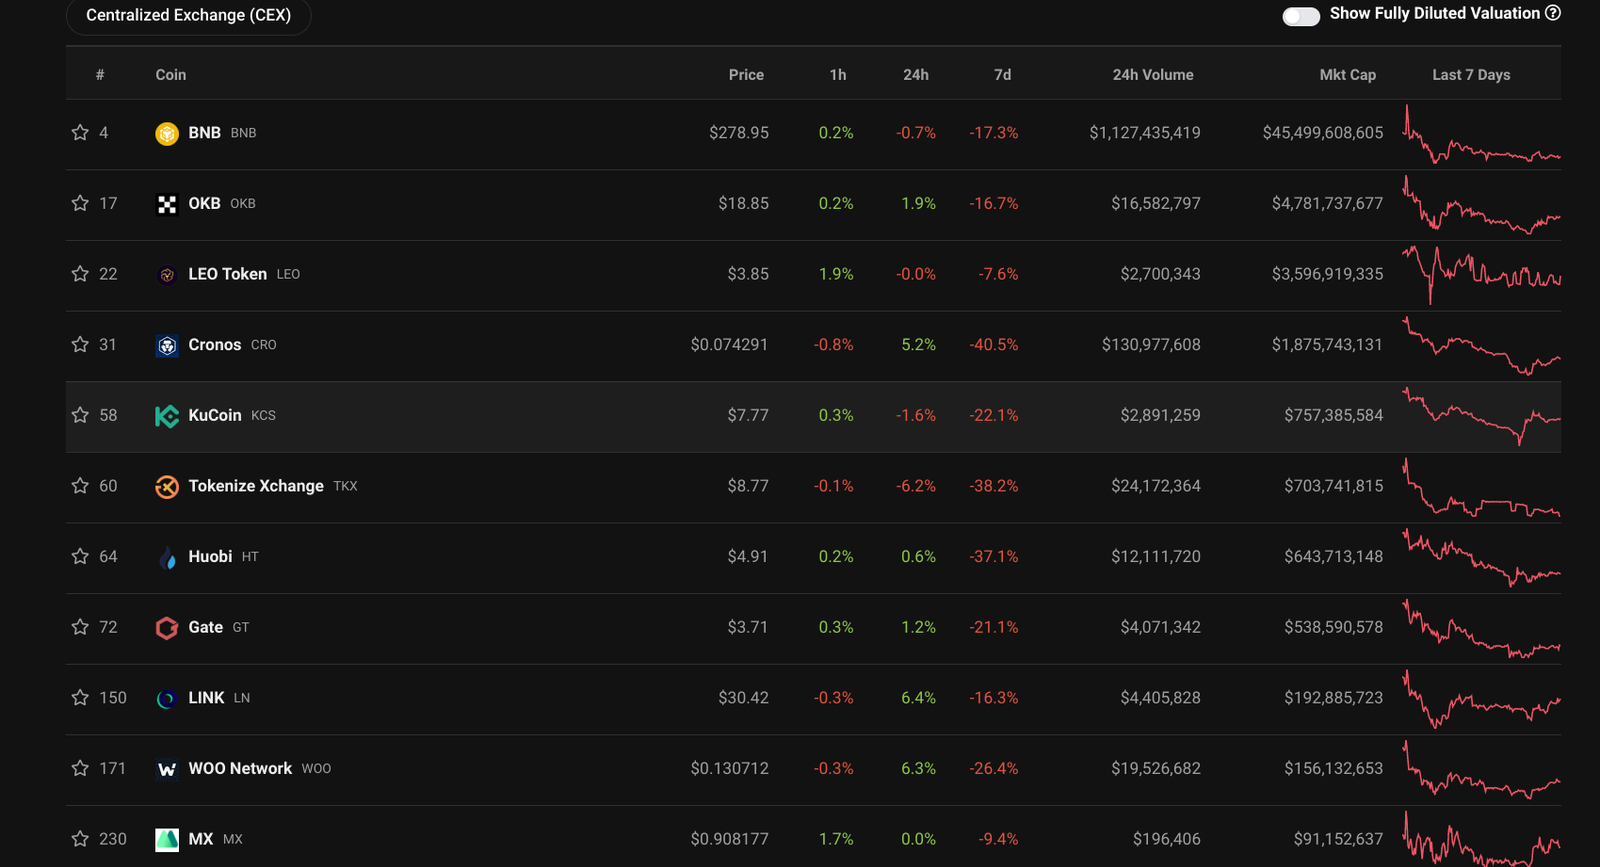Sort by Coin column header
The image size is (1600, 867).
(x=171, y=75)
